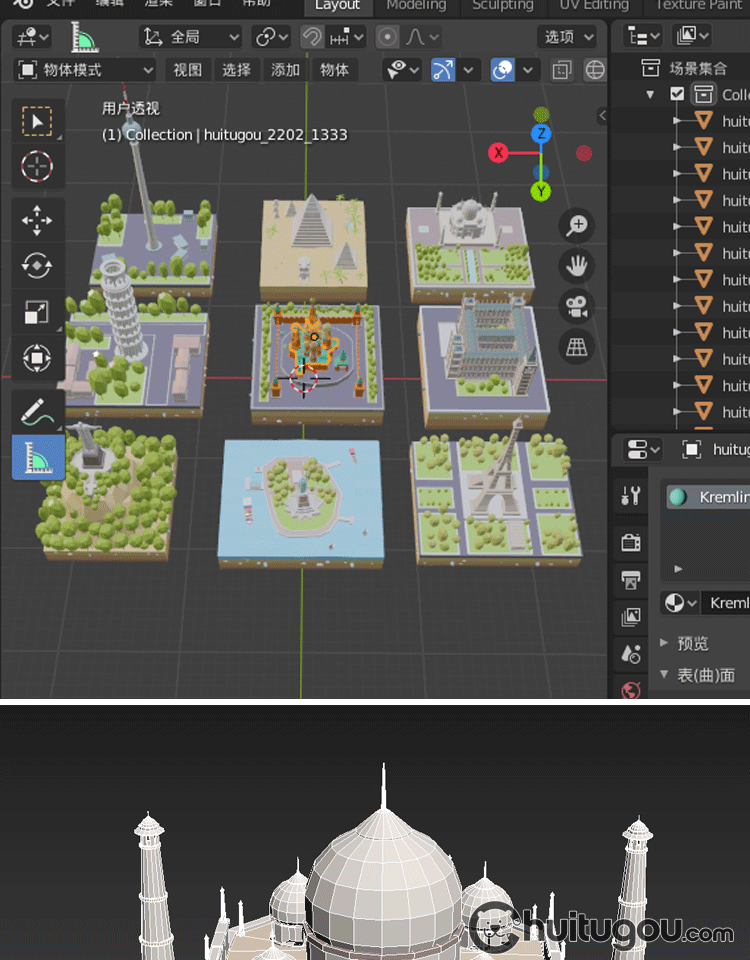
Task: Toggle show overlays button
Action: coord(502,70)
